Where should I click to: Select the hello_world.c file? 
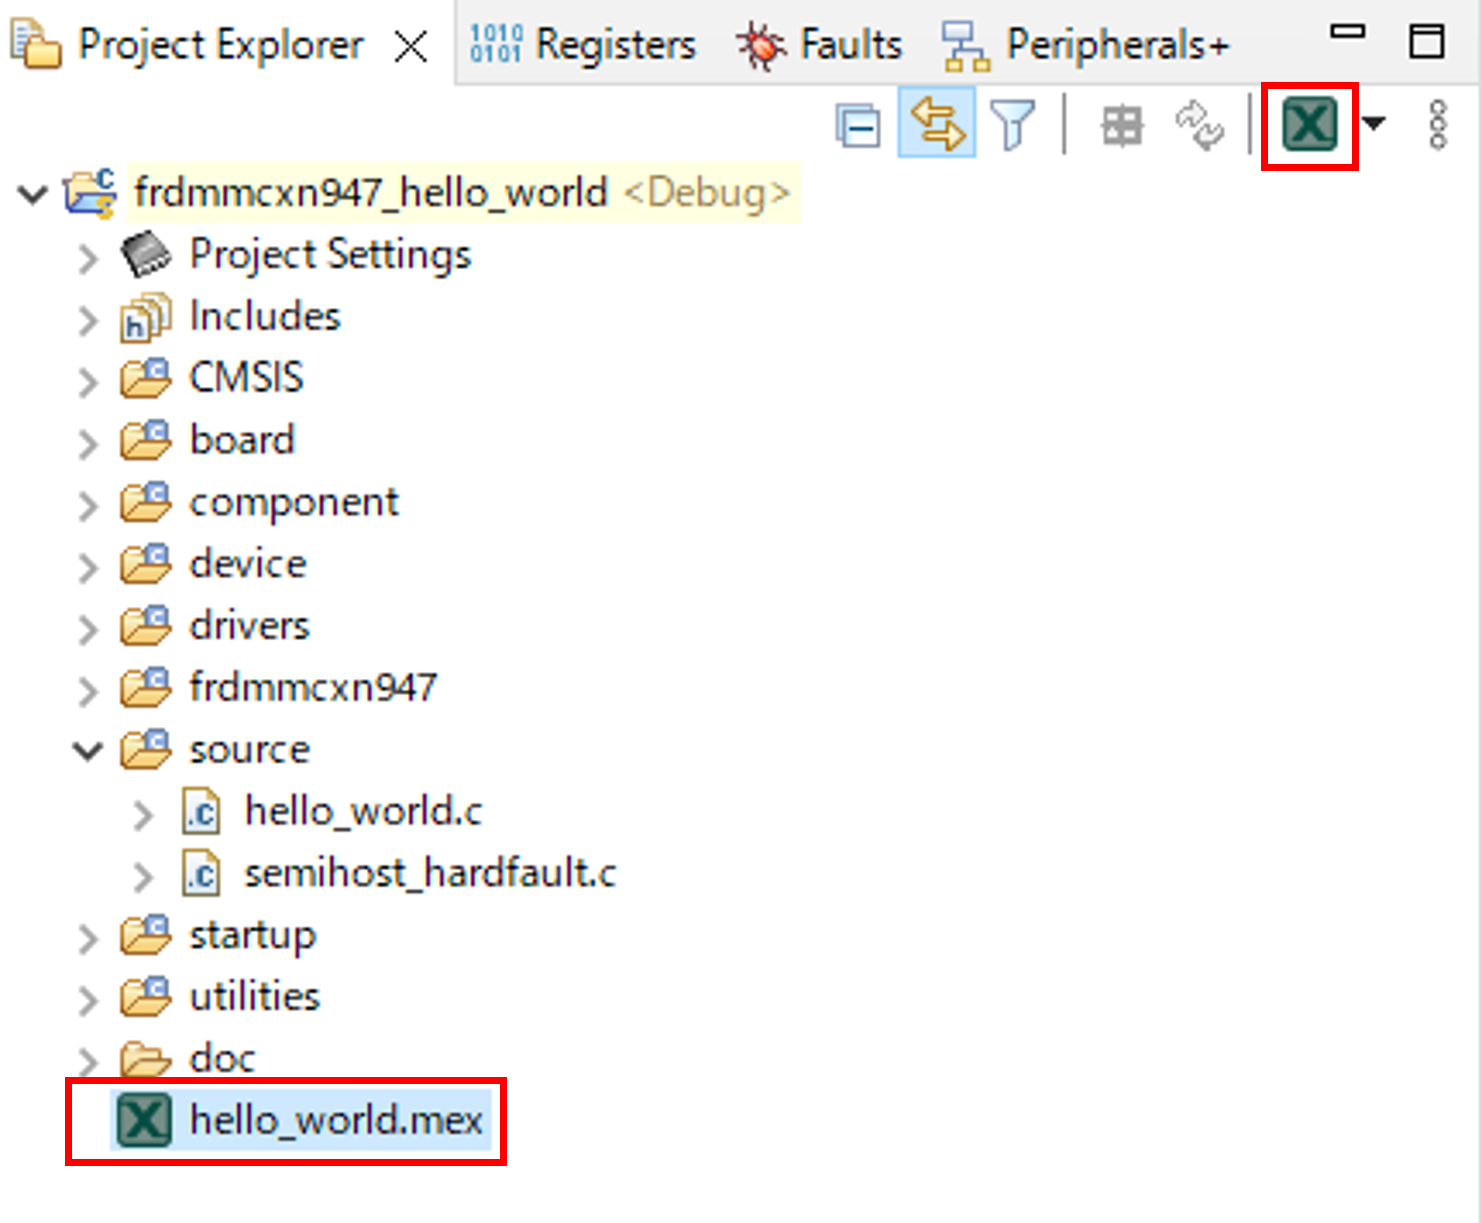click(x=363, y=811)
